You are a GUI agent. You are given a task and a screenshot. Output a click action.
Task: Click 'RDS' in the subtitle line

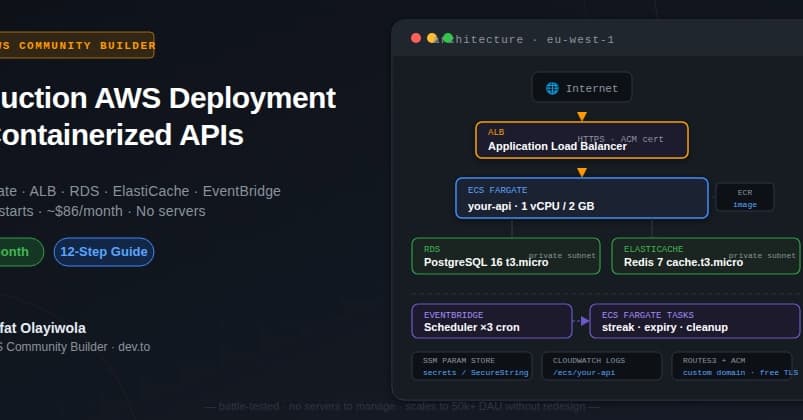click(84, 191)
